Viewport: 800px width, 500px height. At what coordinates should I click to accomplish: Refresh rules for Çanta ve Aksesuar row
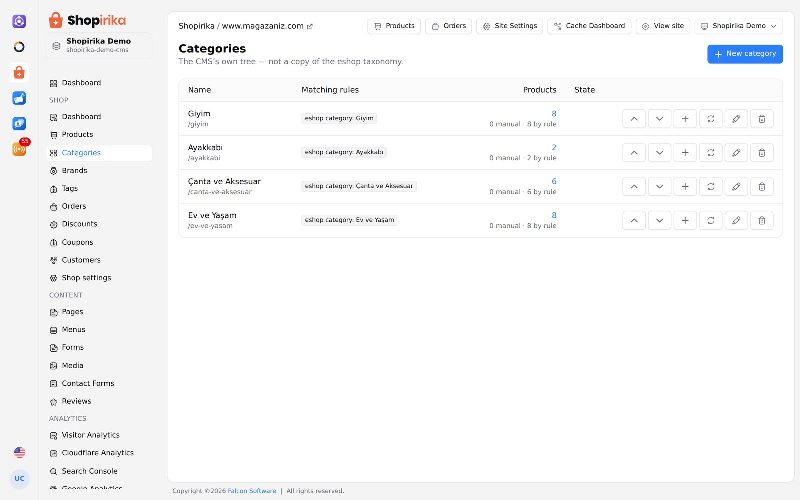(710, 187)
